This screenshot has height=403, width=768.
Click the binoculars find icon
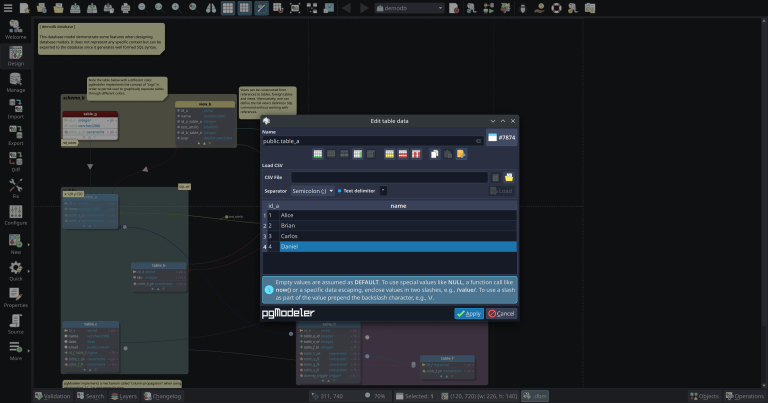pyautogui.click(x=211, y=8)
